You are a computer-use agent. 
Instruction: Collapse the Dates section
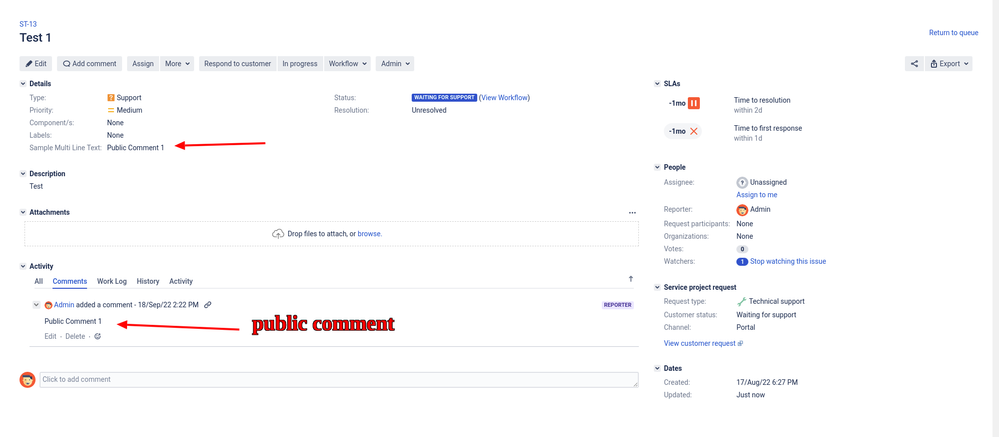click(x=658, y=368)
